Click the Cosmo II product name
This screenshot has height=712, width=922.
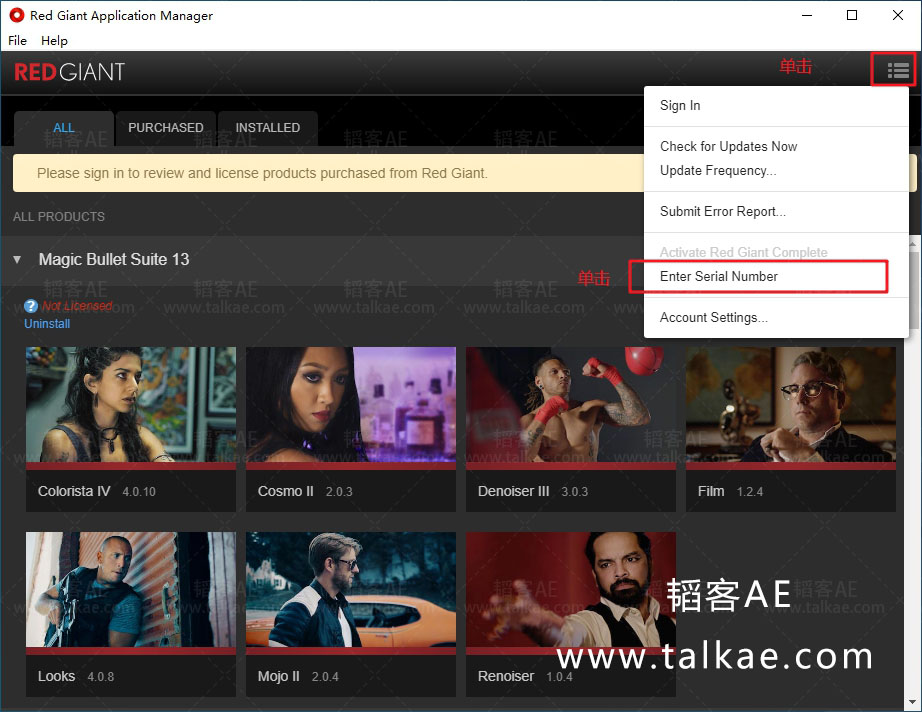pos(286,492)
